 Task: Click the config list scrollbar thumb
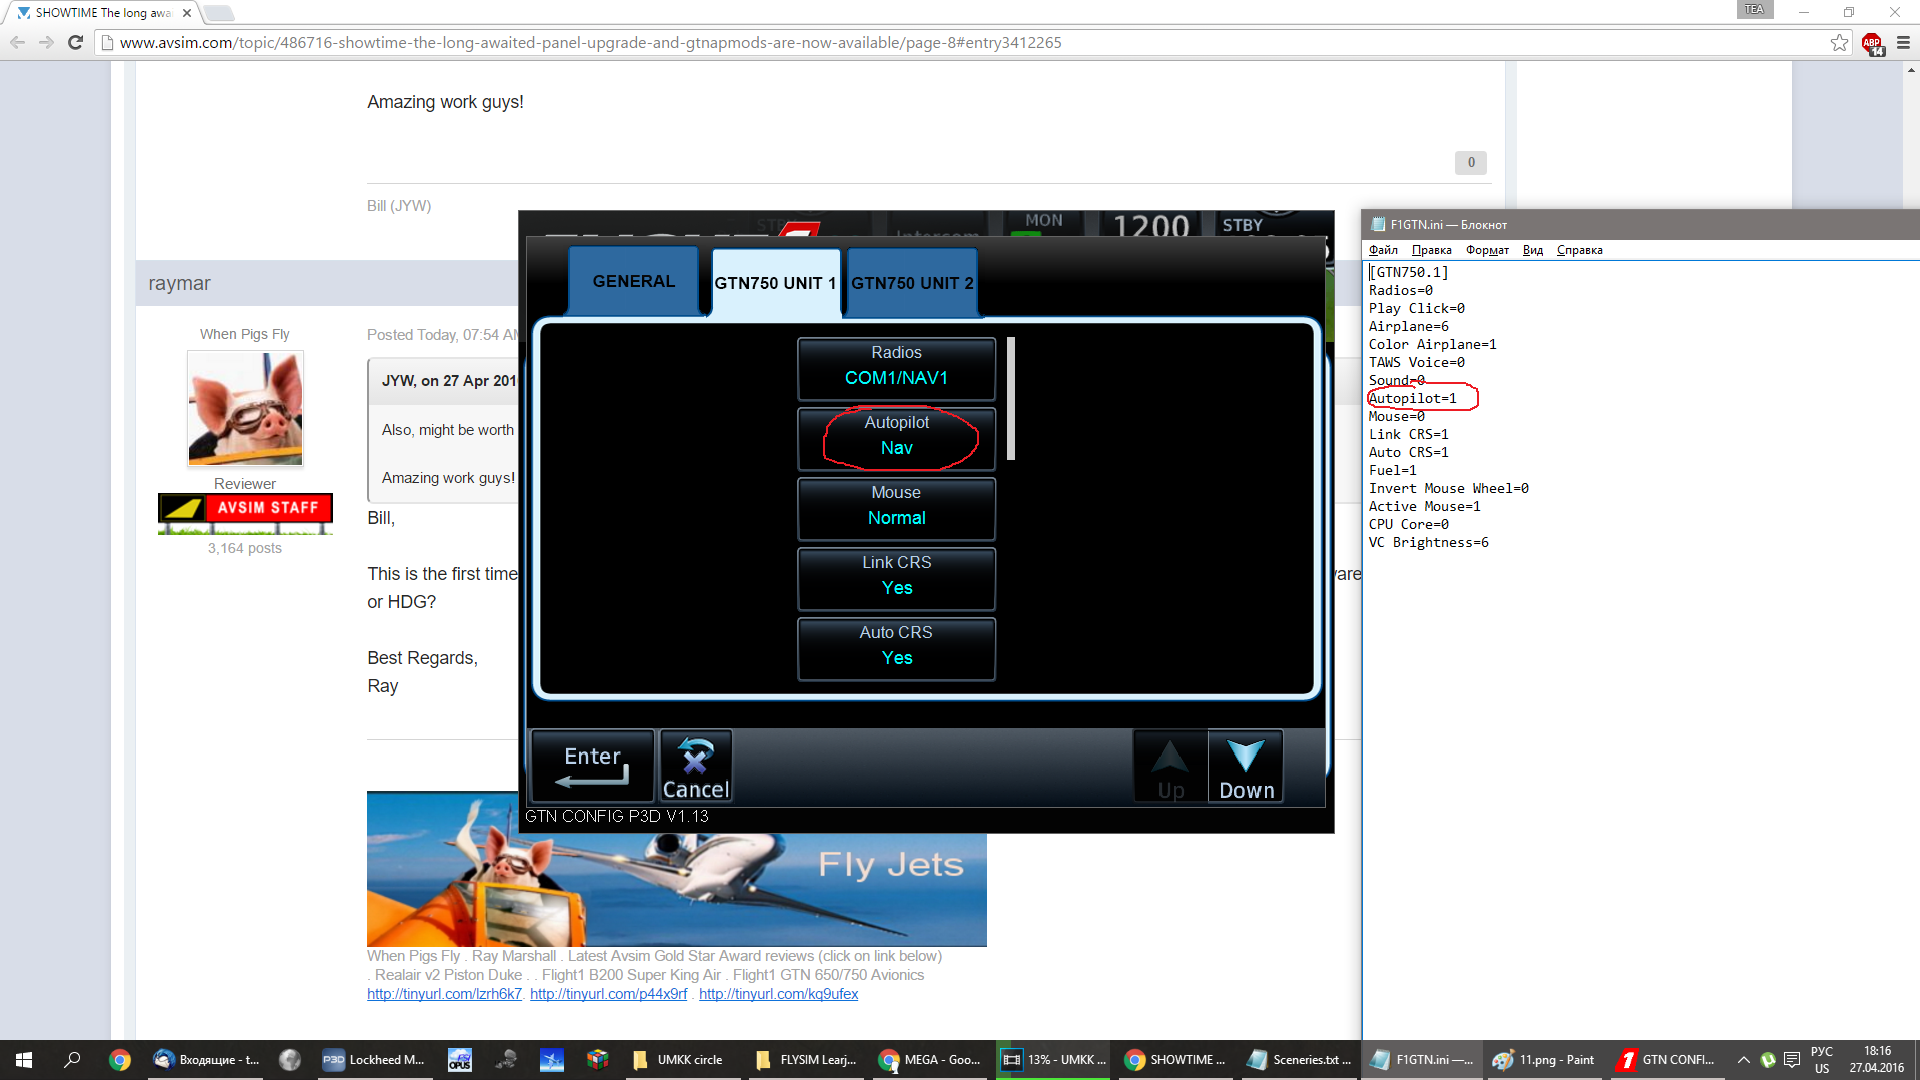coord(1011,398)
